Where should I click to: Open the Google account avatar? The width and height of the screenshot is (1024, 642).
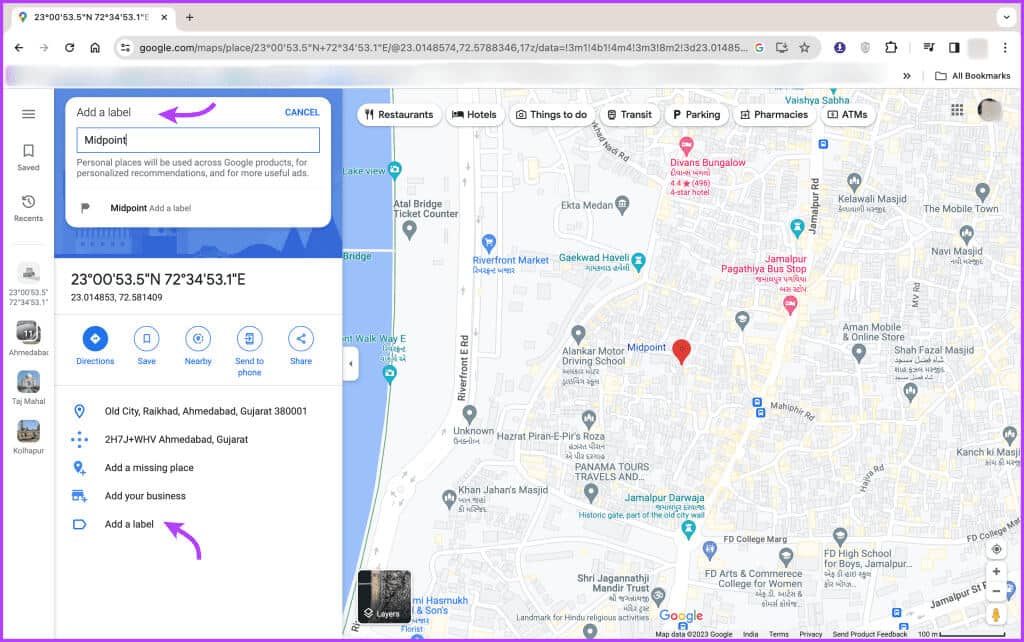point(990,110)
